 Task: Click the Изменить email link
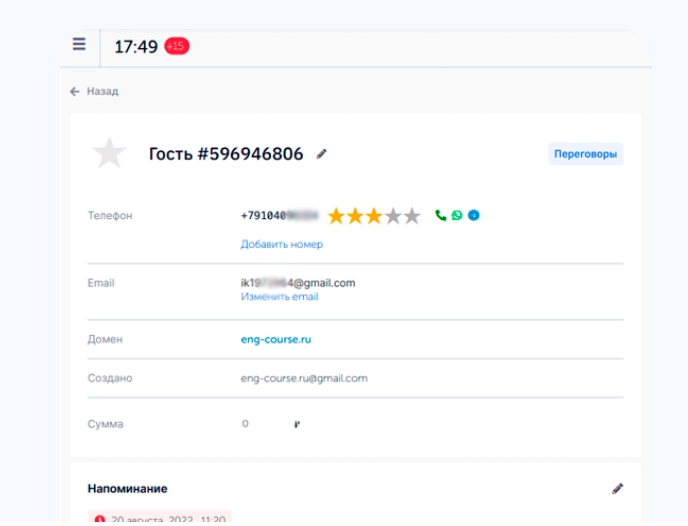pyautogui.click(x=279, y=297)
